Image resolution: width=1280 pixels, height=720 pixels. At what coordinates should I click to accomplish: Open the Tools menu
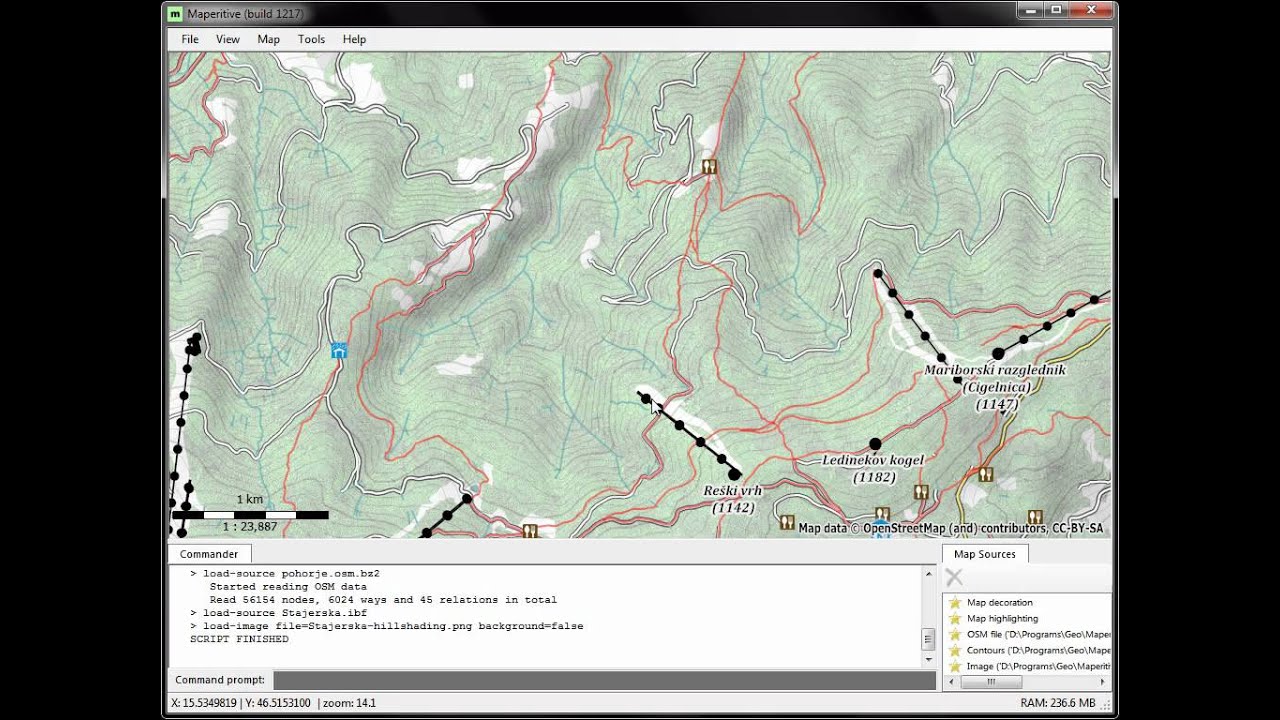coord(311,39)
